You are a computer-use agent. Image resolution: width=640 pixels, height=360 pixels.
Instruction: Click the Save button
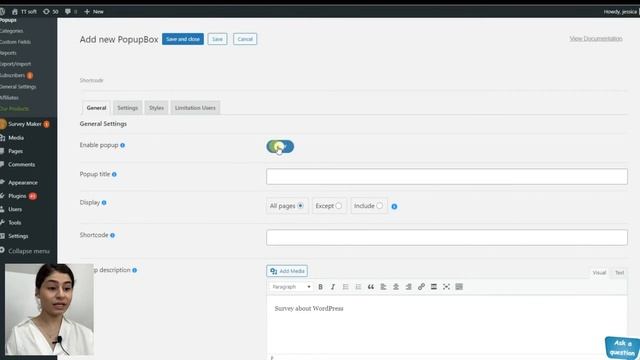click(x=218, y=39)
